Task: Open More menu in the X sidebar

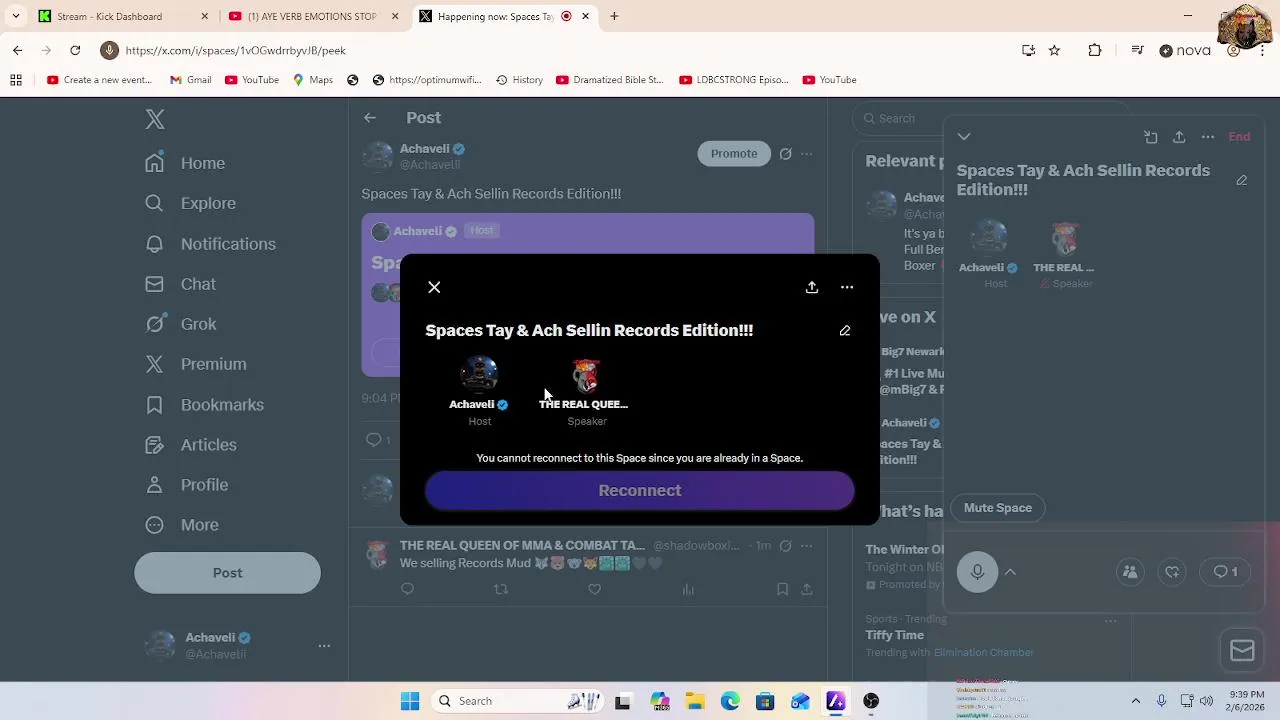Action: coord(181,525)
